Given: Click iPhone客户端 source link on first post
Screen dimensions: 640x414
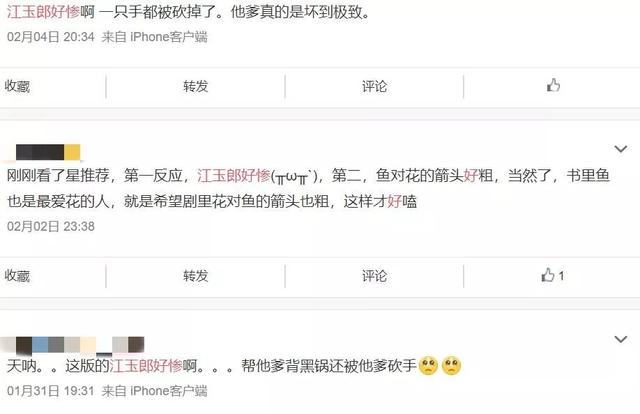Looking at the screenshot, I should pos(169,37).
